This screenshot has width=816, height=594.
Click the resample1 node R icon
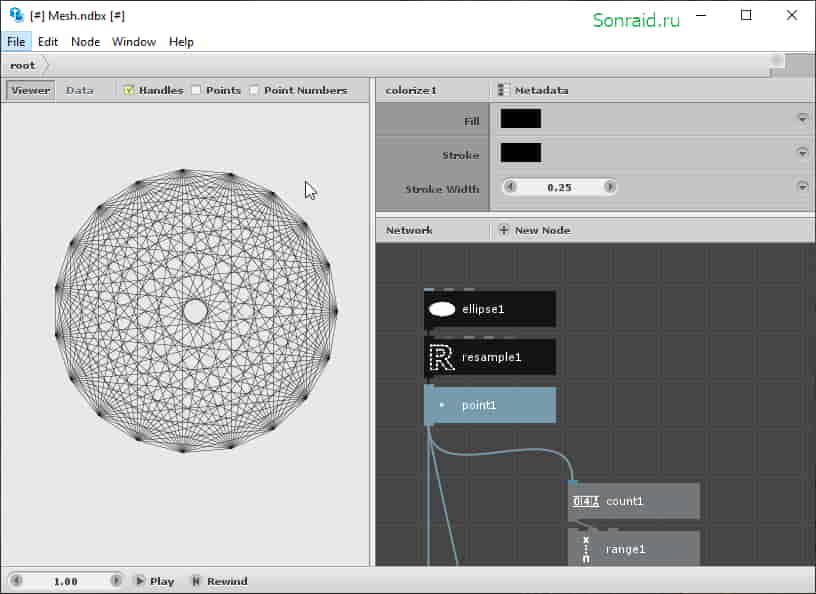[442, 357]
